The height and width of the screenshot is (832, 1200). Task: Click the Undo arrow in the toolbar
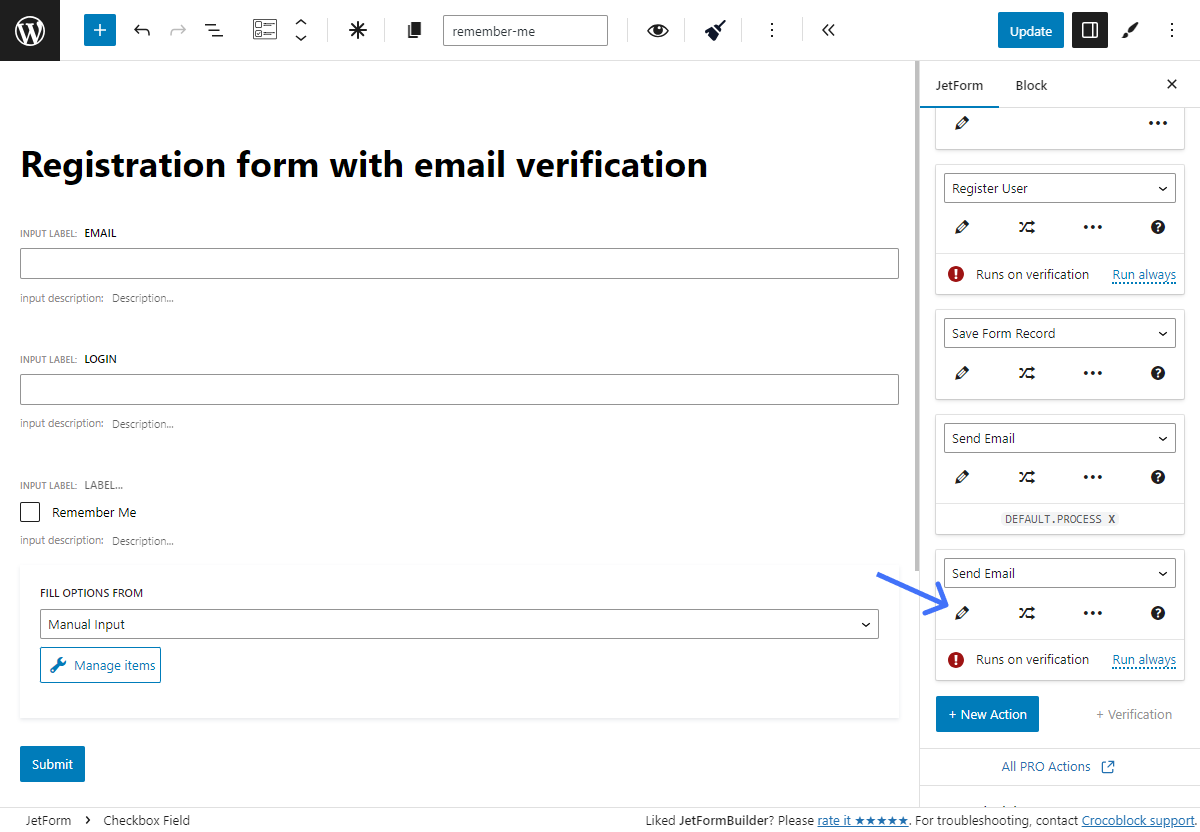(141, 30)
